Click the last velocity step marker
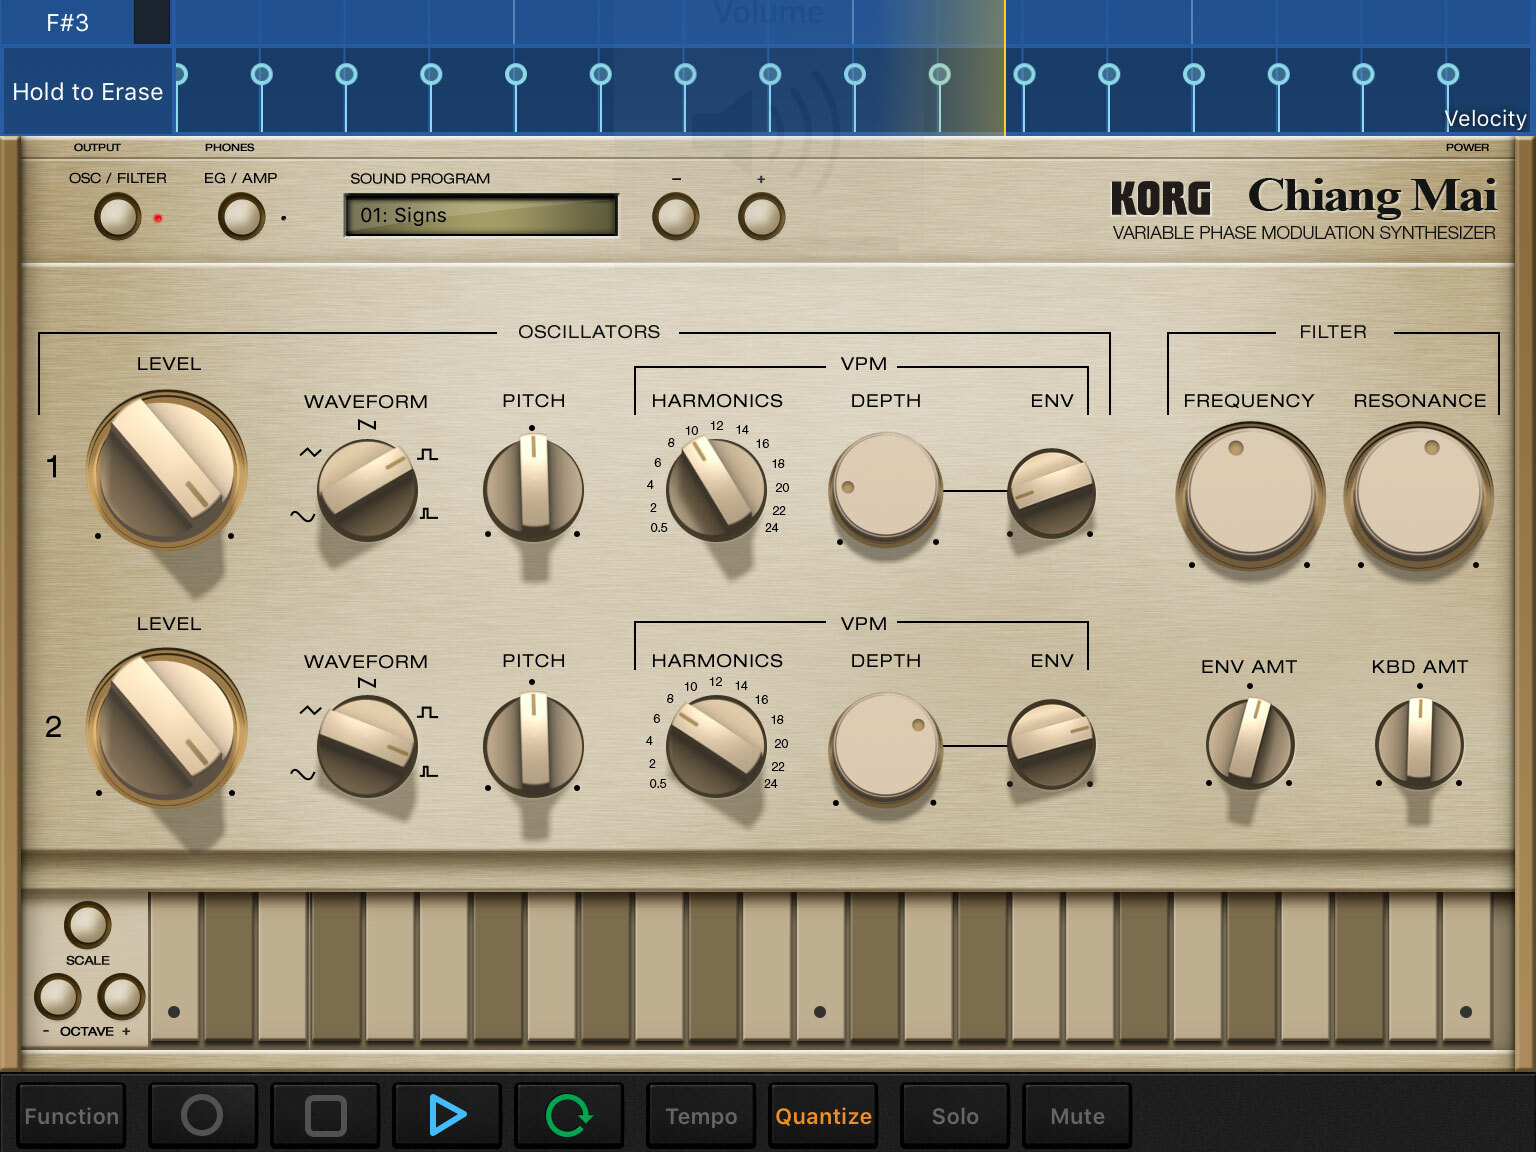 (1448, 74)
